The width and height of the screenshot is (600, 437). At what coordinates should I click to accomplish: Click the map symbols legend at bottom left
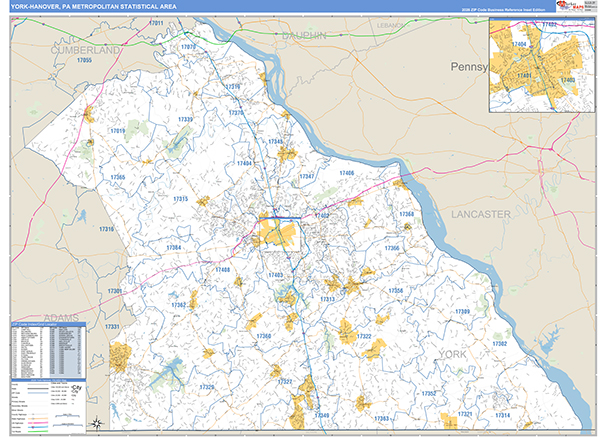click(x=46, y=400)
